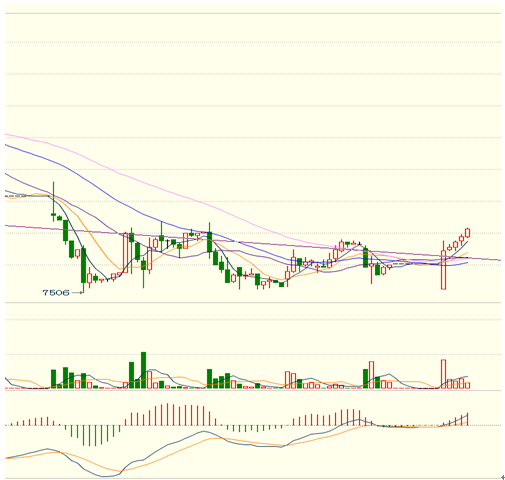Viewport: 505px width, 480px height.
Task: Click the lowest trough of the MACD line
Action: 105,476
